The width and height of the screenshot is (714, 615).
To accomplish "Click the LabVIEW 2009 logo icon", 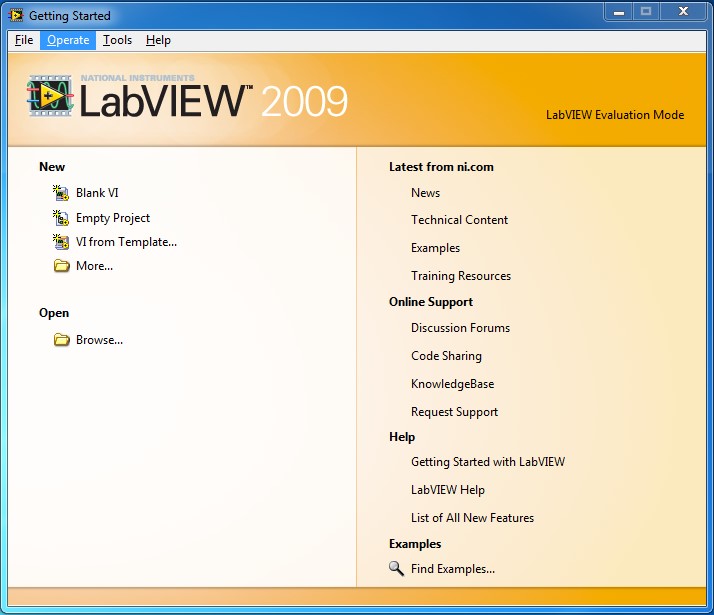I will [x=50, y=96].
